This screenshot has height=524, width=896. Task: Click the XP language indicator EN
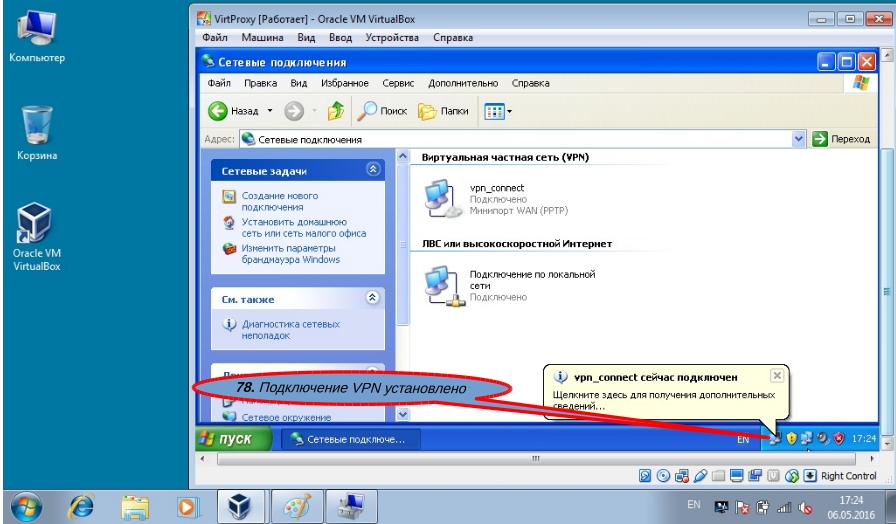point(742,439)
